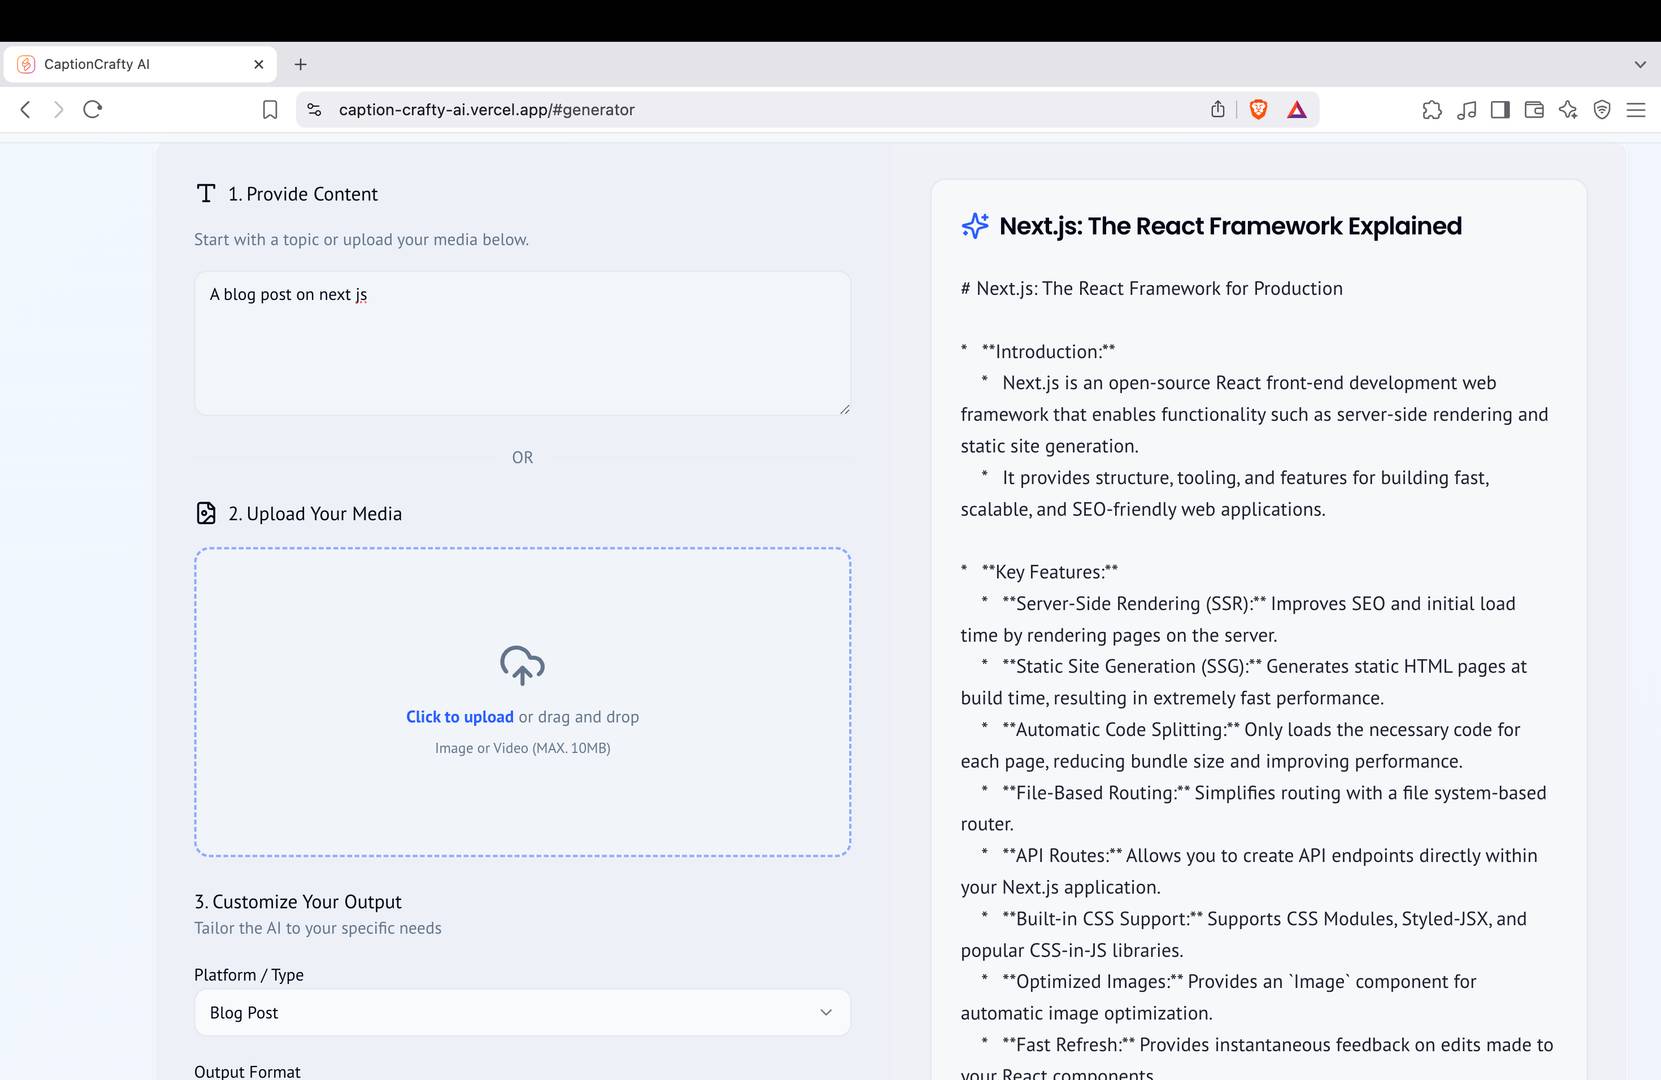Open the tab list chevron dropdown
1661x1080 pixels.
1640,64
